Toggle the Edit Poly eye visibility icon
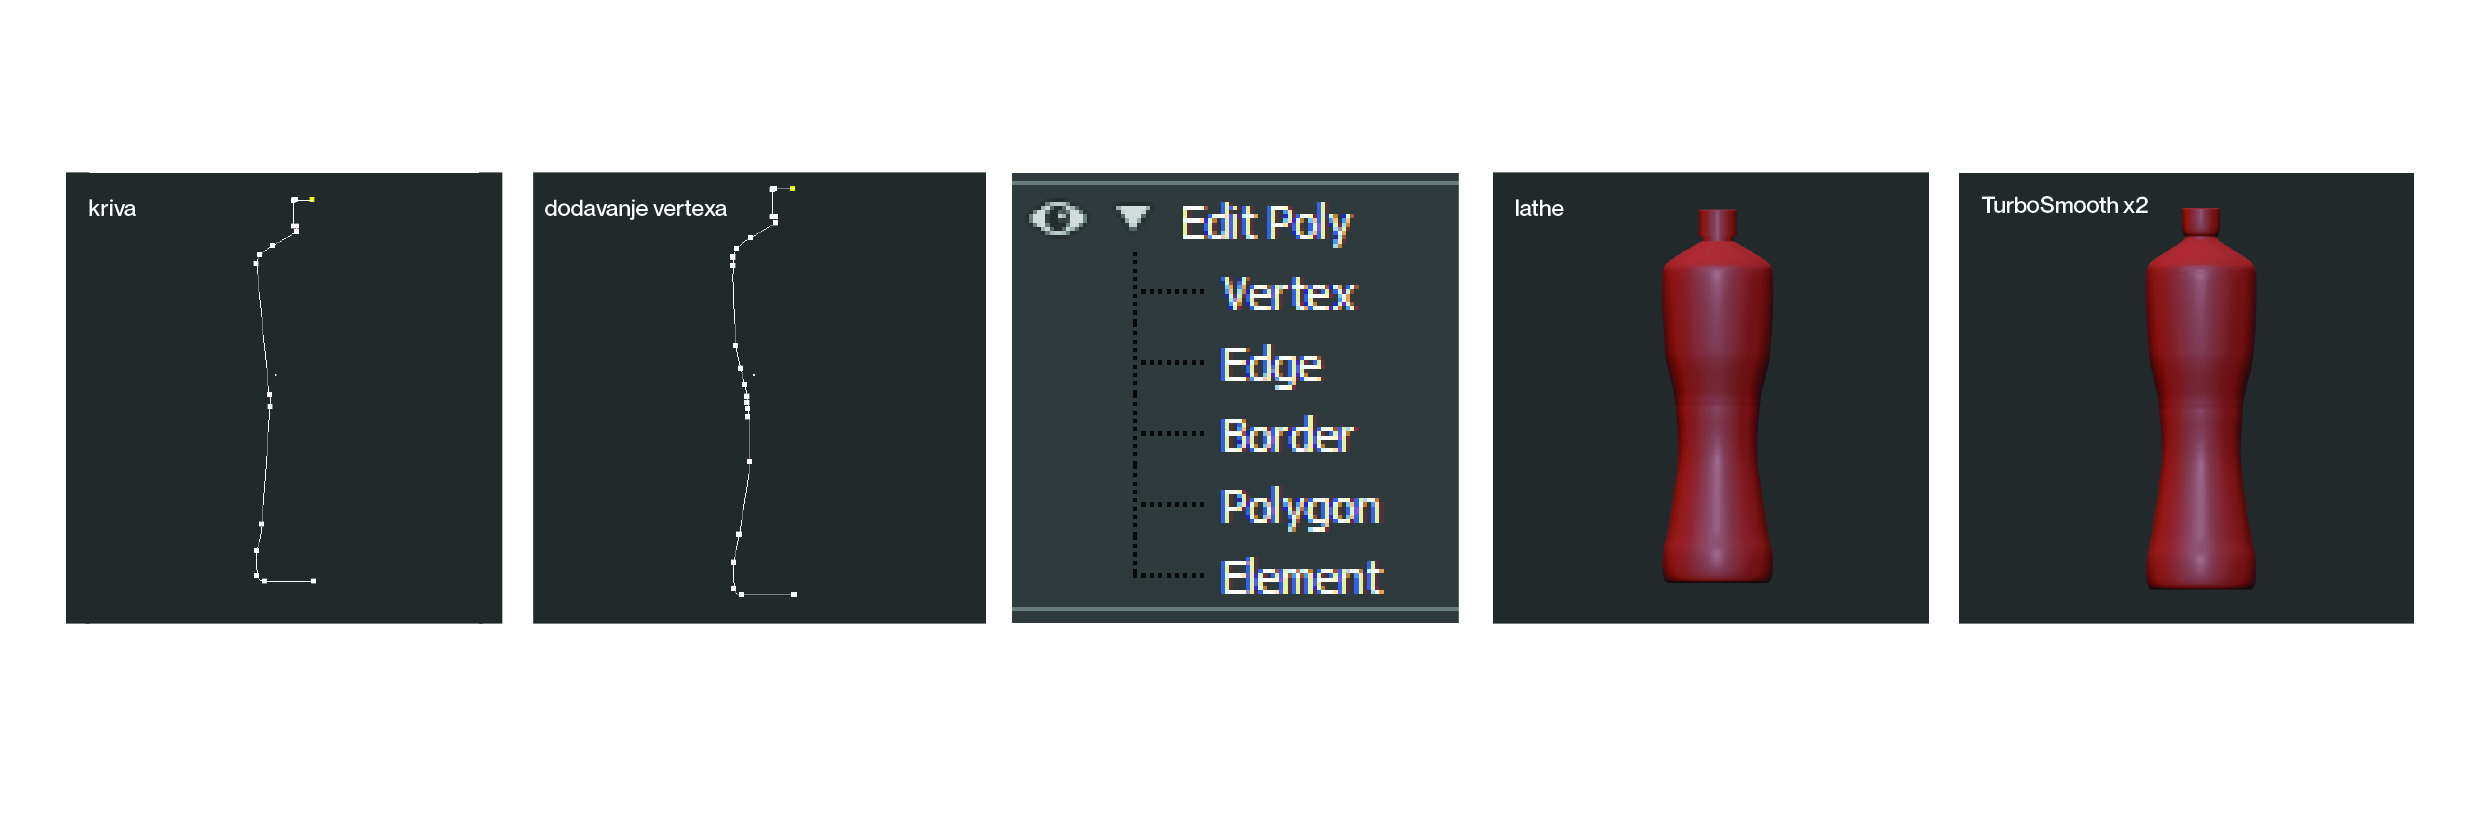The image size is (2481, 827). coord(1057,218)
